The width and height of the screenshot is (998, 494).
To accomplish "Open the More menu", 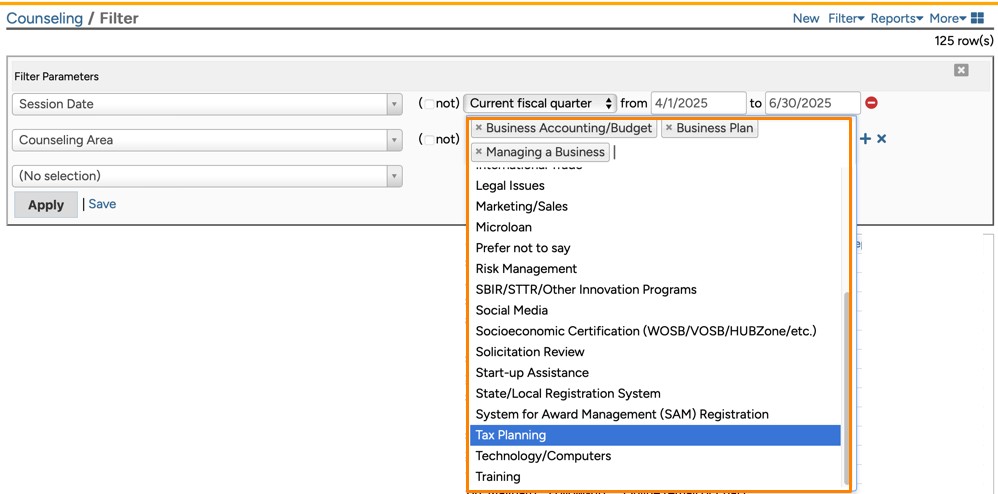I will [x=947, y=18].
